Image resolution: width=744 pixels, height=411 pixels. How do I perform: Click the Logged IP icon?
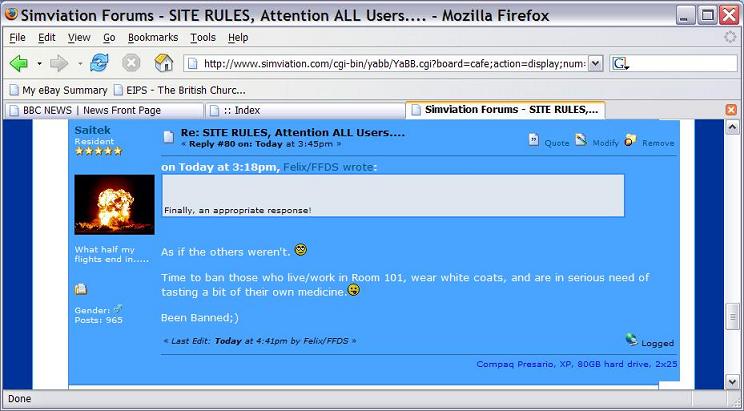point(631,340)
